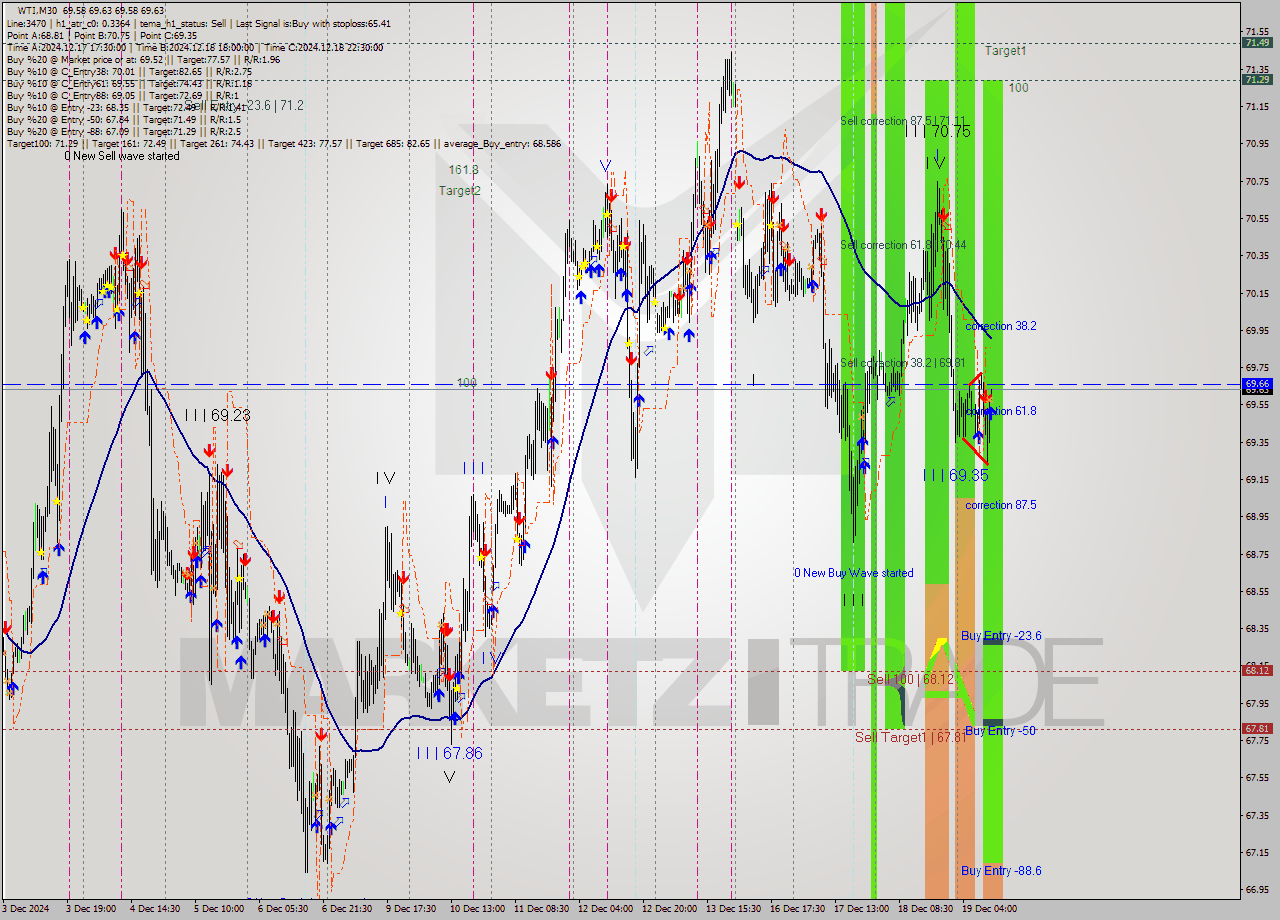The width and height of the screenshot is (1280, 920).
Task: Click the 'Buy Entry -88.6' label
Action: [x=1001, y=871]
